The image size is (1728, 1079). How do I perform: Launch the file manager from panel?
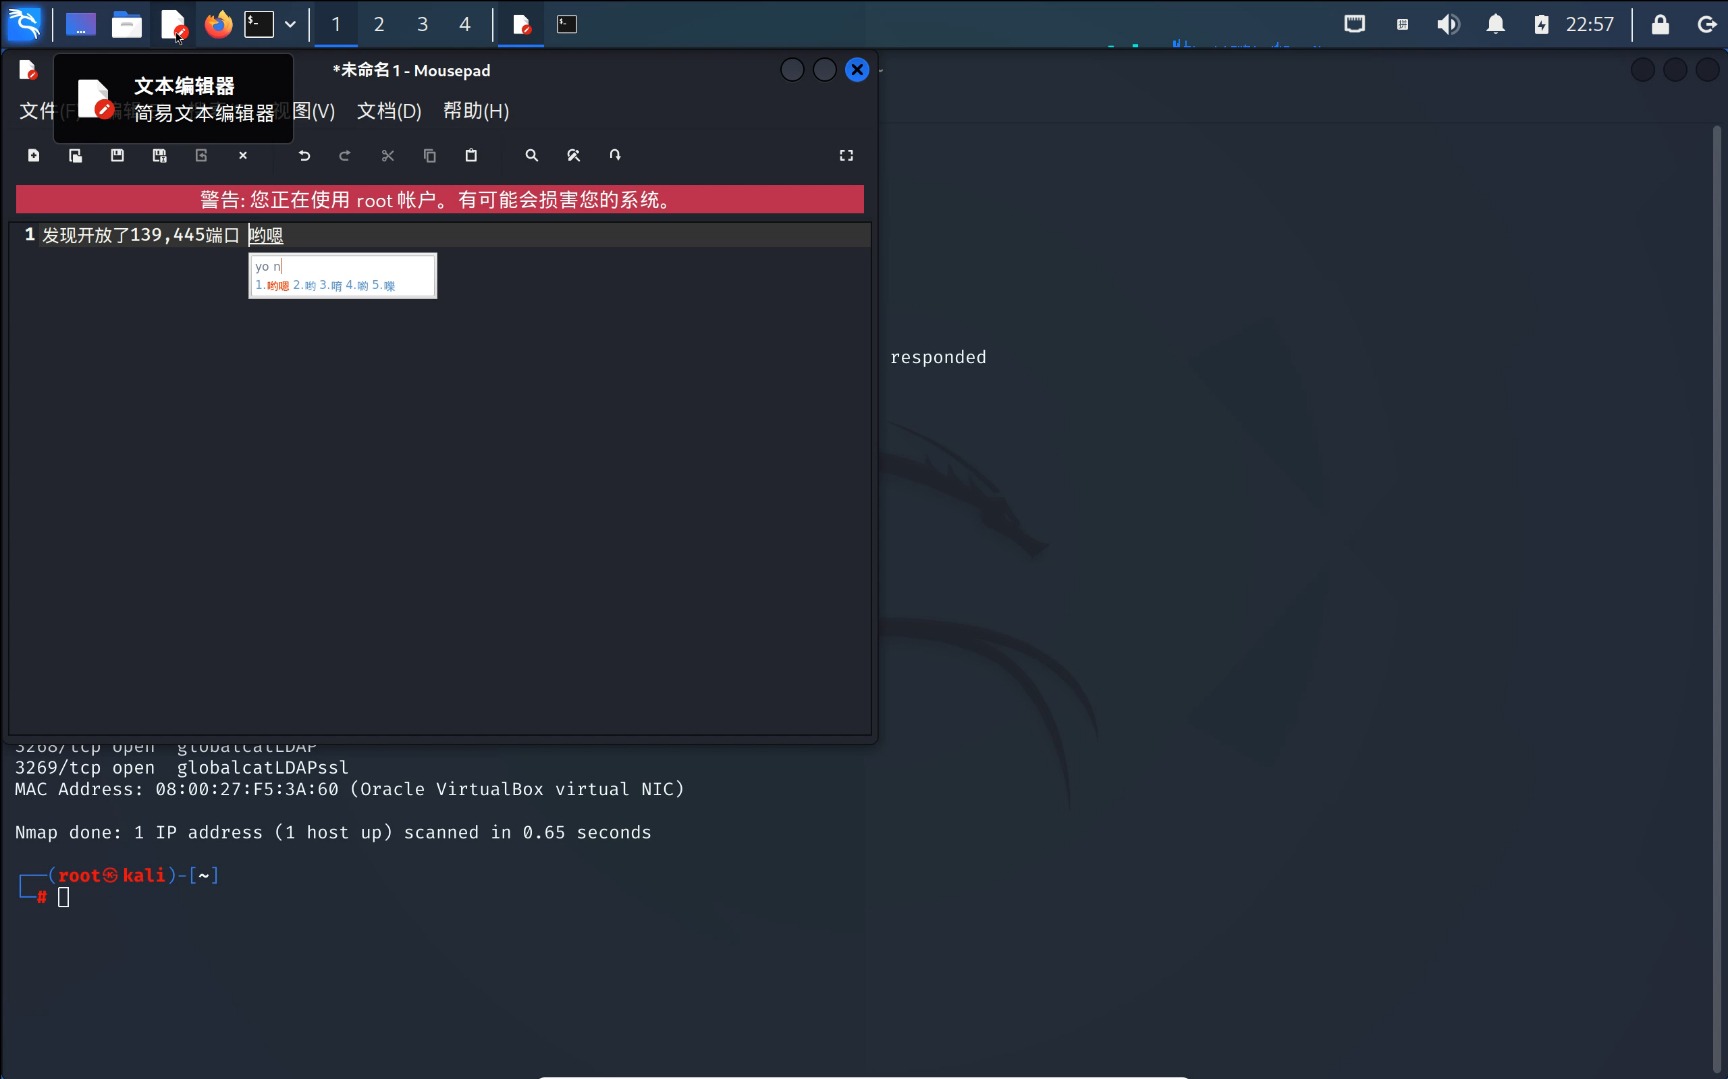click(x=127, y=24)
